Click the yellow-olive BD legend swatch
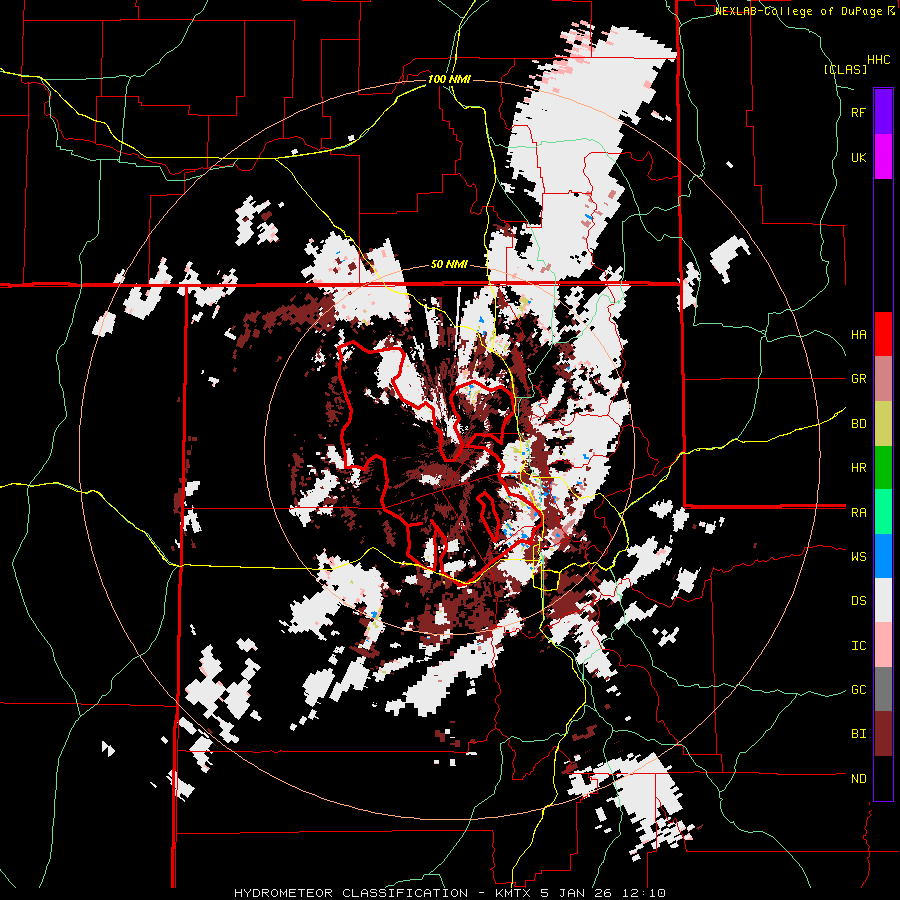The height and width of the screenshot is (900, 900). (883, 423)
